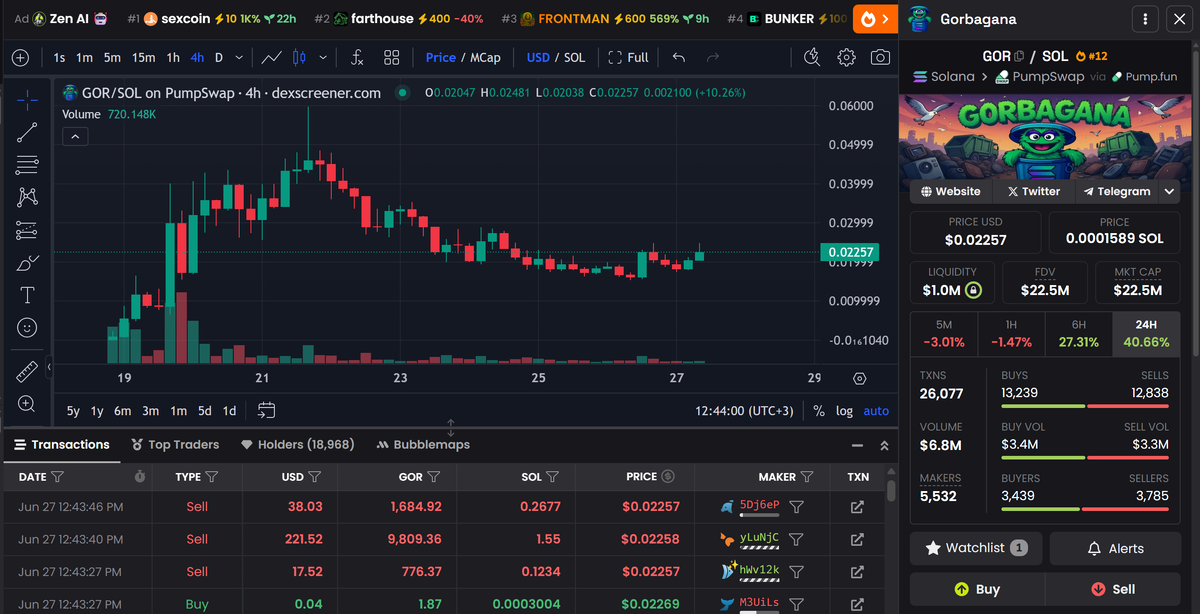
Task: Click the Sell button in side panel
Action: 1113,589
